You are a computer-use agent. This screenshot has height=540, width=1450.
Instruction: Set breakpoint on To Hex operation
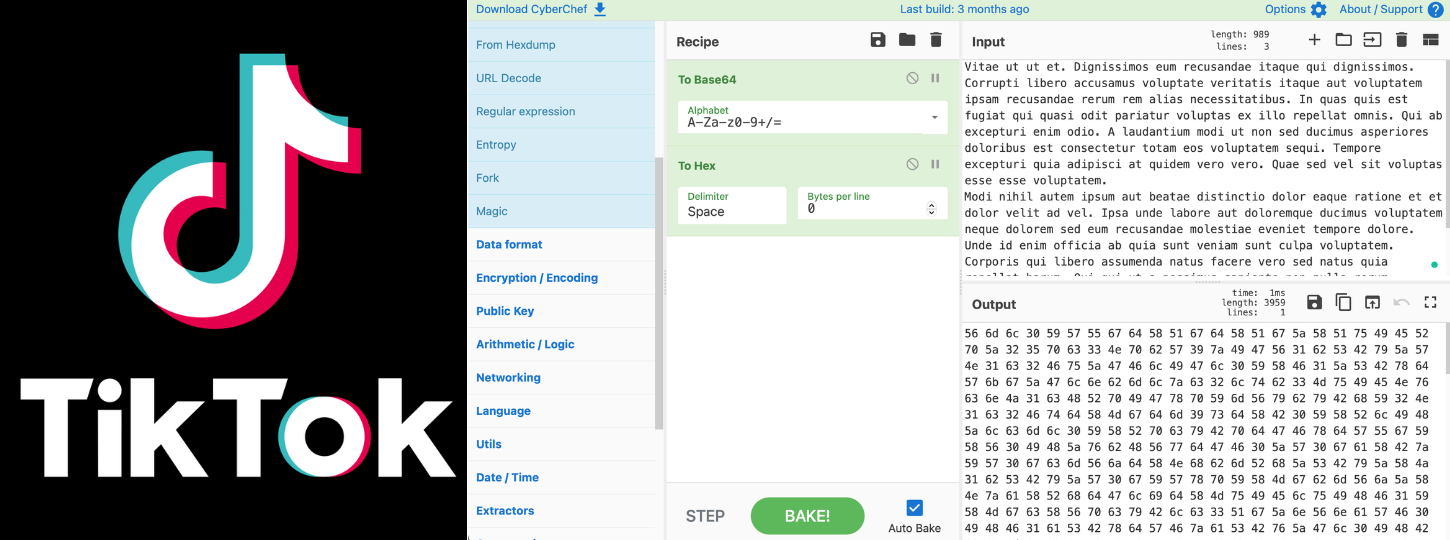(x=936, y=164)
